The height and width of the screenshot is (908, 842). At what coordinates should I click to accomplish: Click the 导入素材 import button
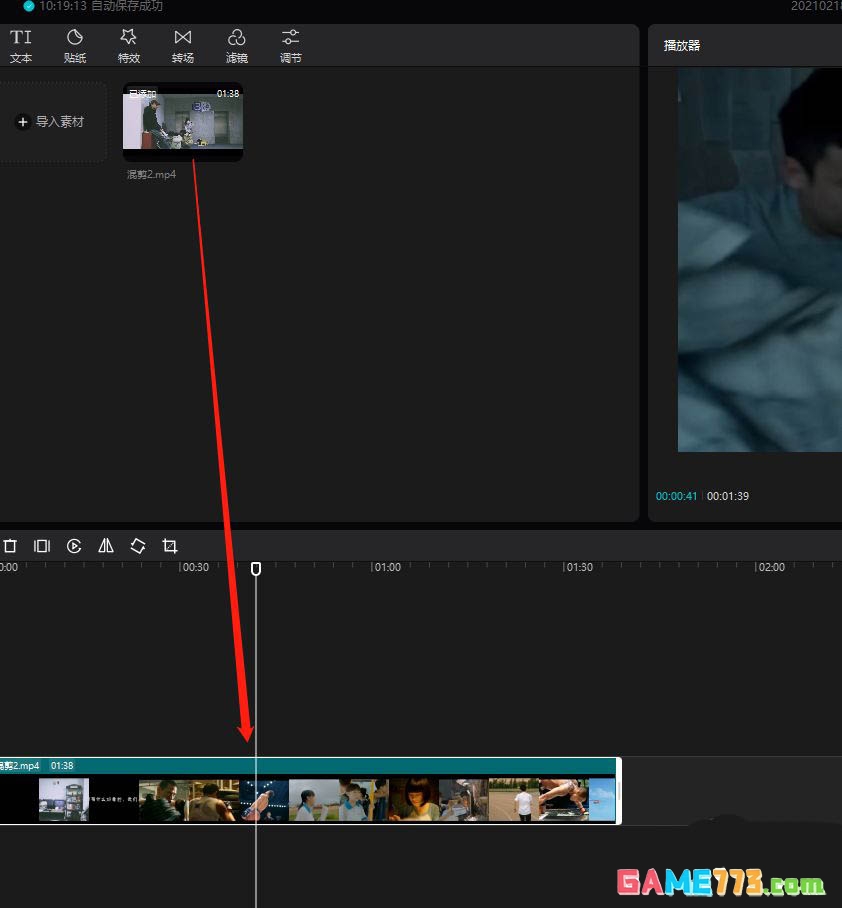[x=51, y=122]
